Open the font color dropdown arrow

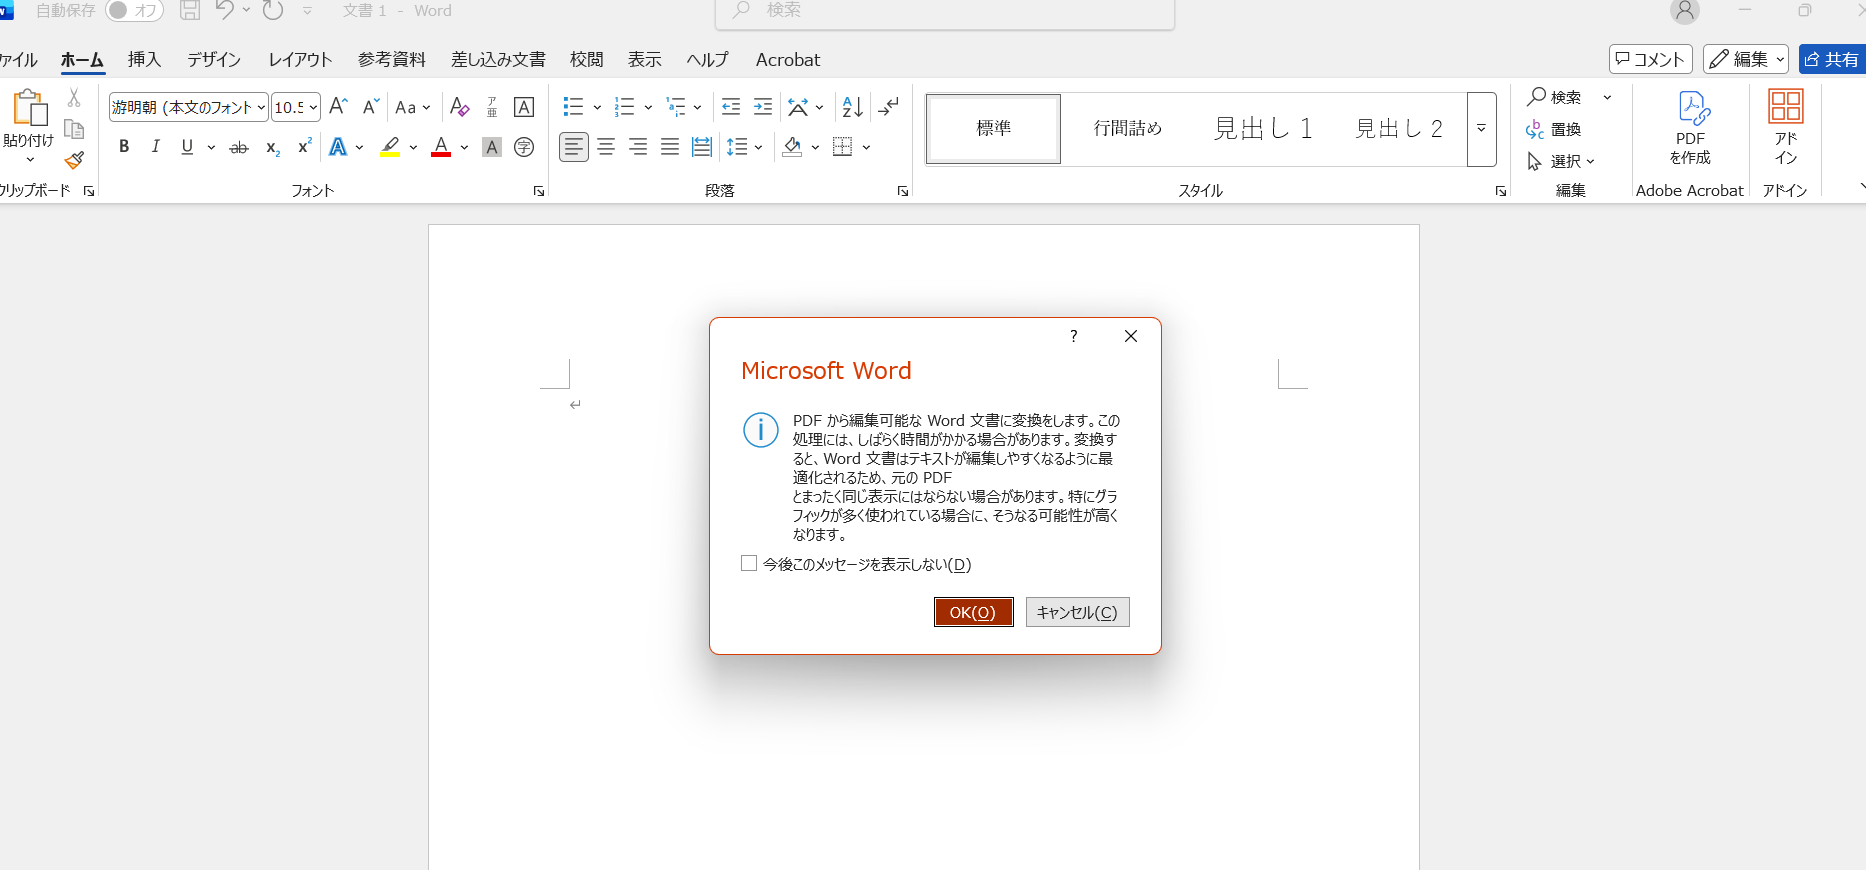pos(464,148)
